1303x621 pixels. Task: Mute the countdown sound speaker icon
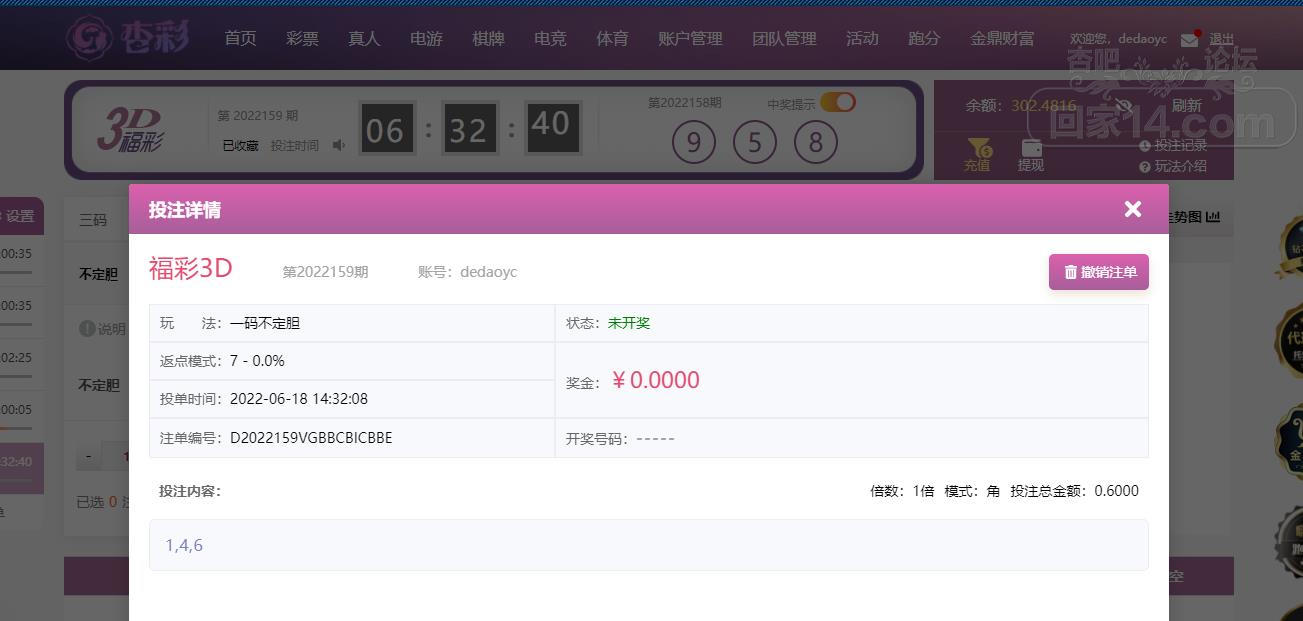339,146
